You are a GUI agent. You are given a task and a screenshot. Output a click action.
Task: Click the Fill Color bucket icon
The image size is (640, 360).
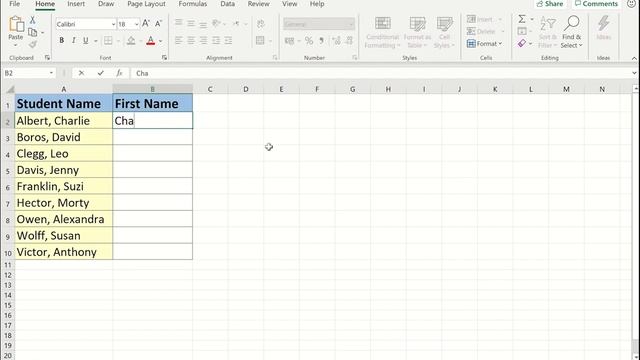click(131, 40)
